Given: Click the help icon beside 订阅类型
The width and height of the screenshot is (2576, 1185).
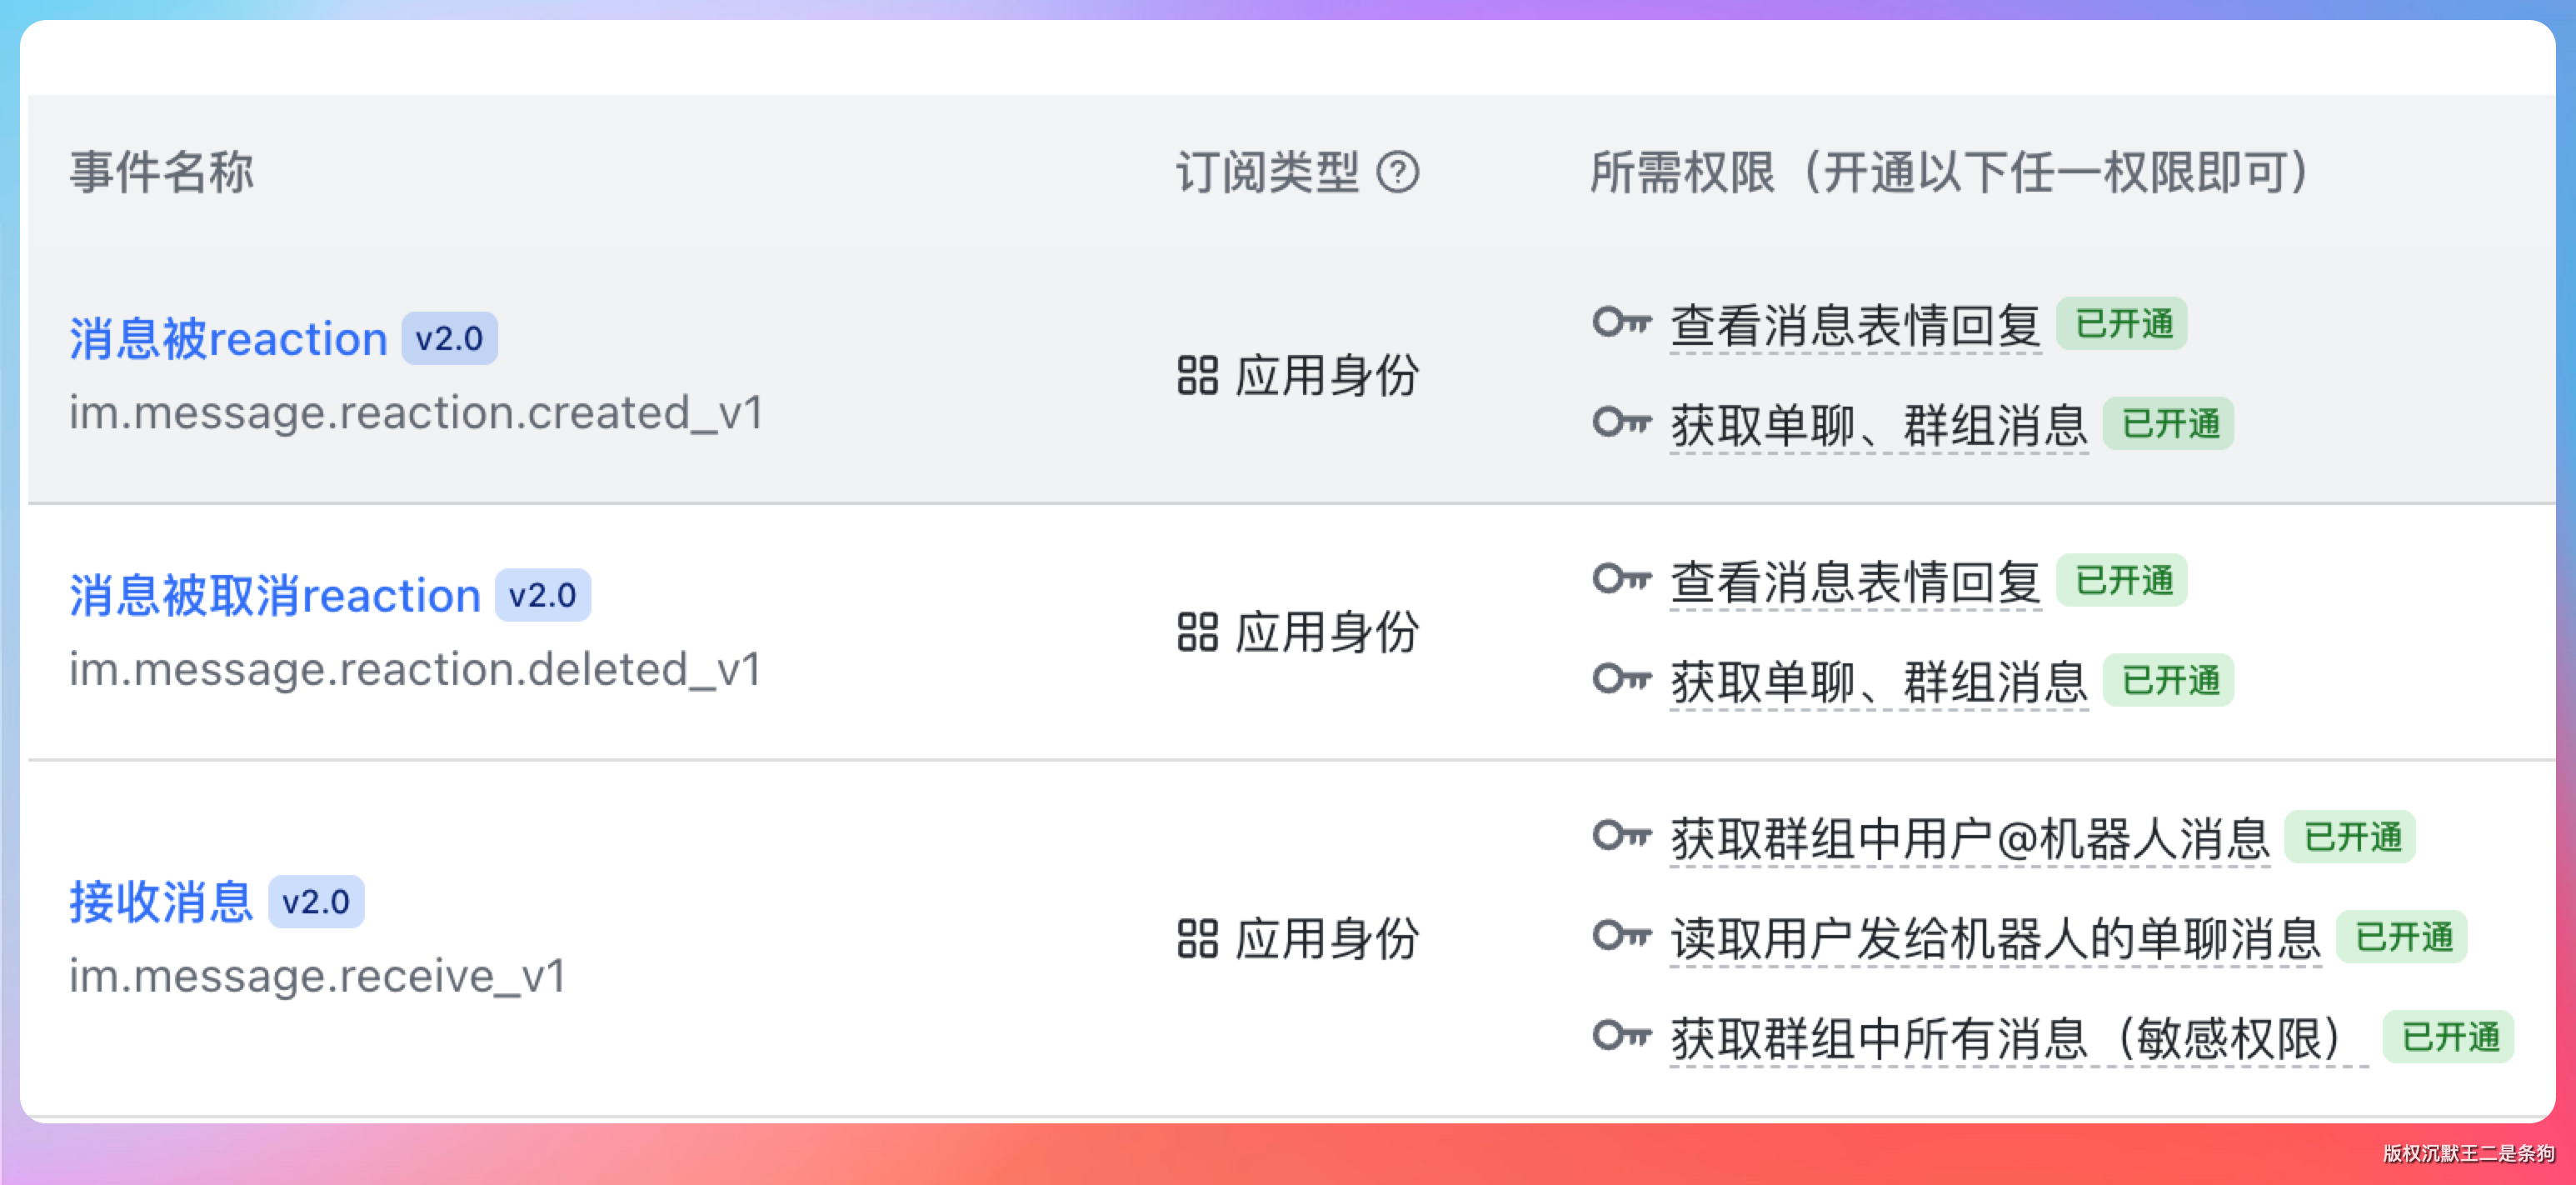Looking at the screenshot, I should (1397, 172).
